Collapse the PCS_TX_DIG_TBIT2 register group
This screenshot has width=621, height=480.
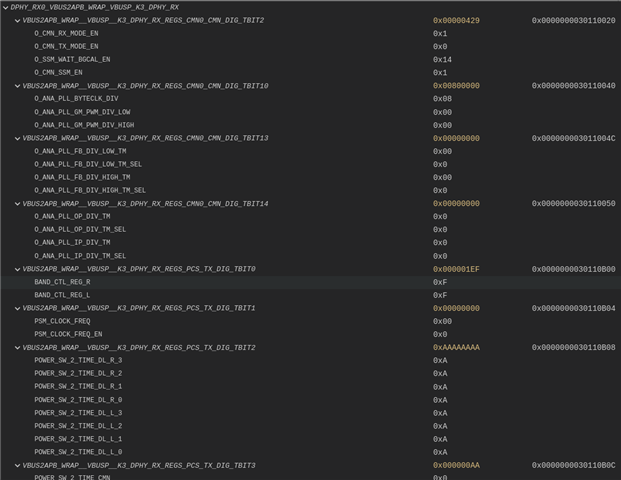tap(17, 347)
